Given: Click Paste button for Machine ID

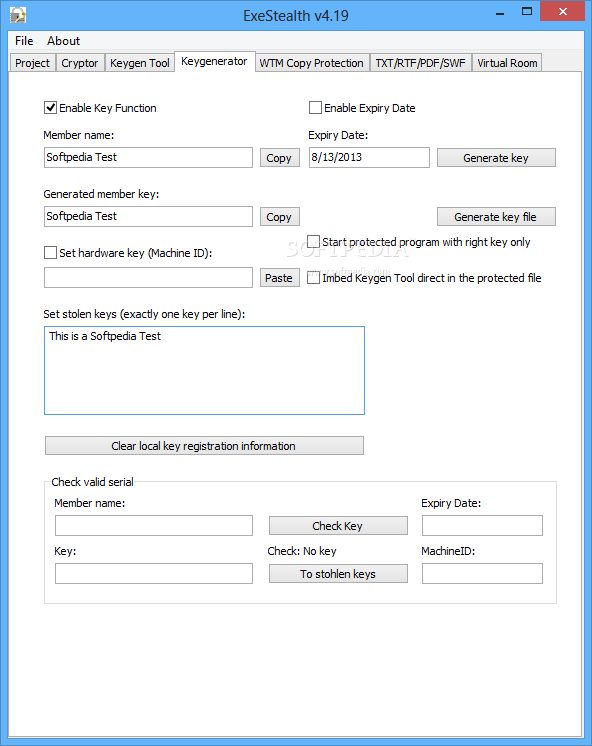Looking at the screenshot, I should tap(280, 278).
